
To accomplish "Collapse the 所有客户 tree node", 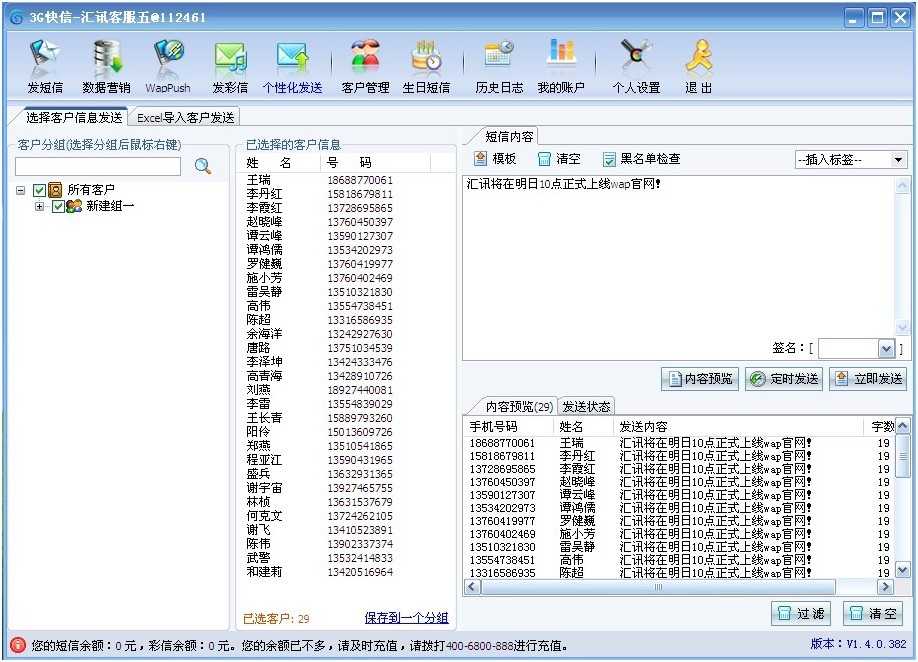I will point(20,190).
